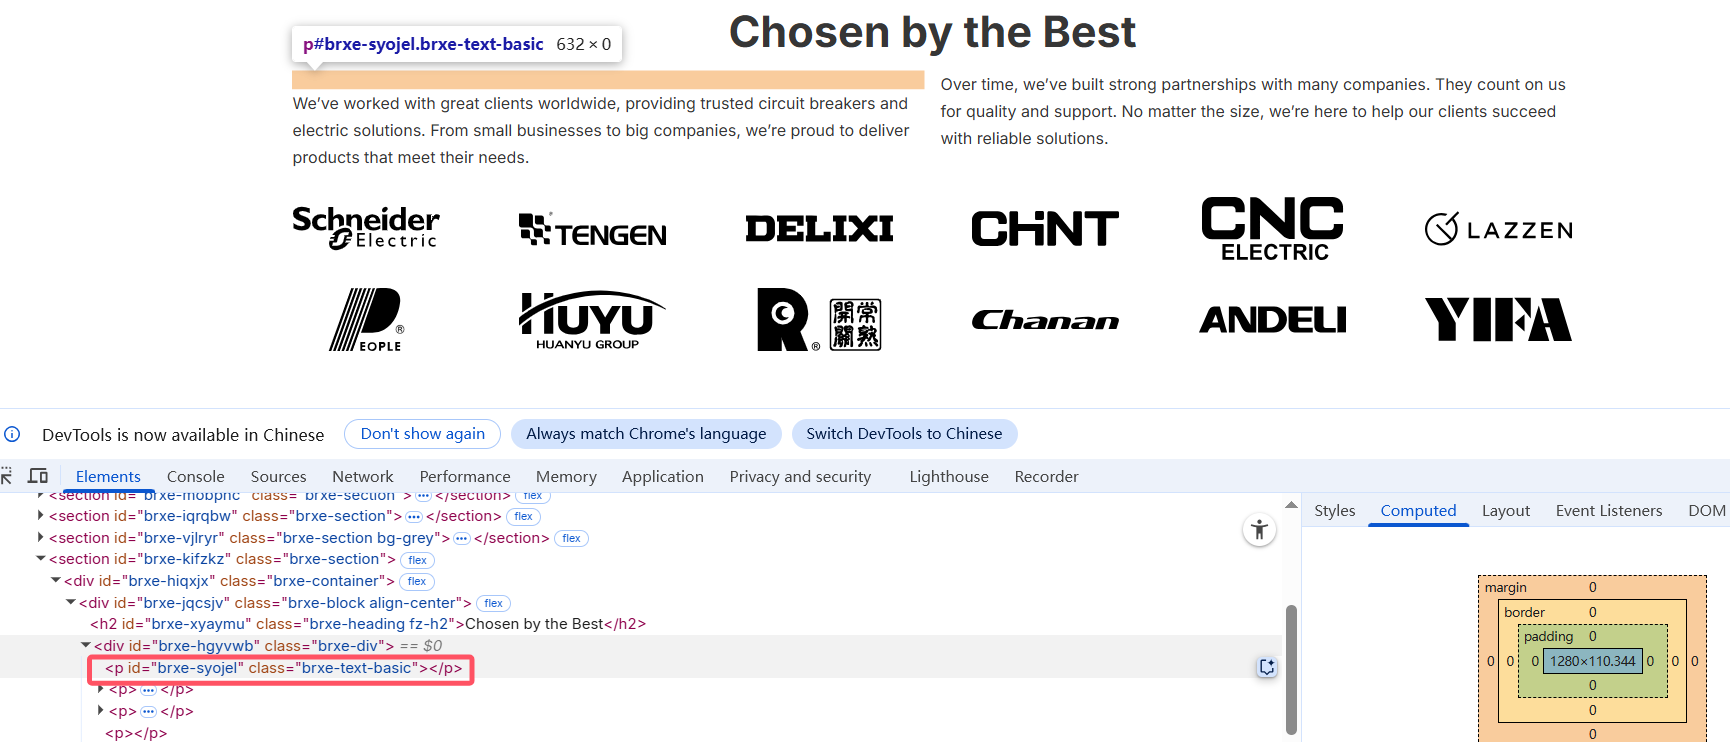Click the HUYU Huanyu Group logo
Image resolution: width=1730 pixels, height=742 pixels.
pyautogui.click(x=592, y=320)
